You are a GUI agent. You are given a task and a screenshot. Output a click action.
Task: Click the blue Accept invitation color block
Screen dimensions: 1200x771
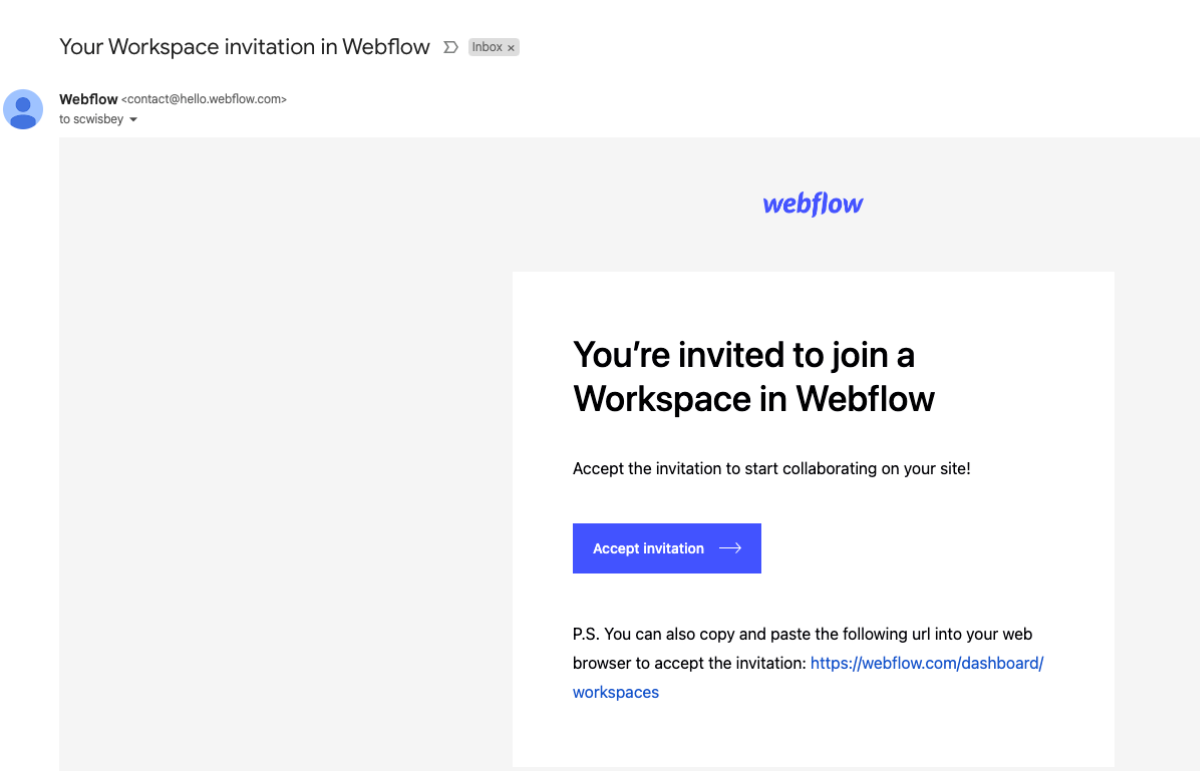666,548
